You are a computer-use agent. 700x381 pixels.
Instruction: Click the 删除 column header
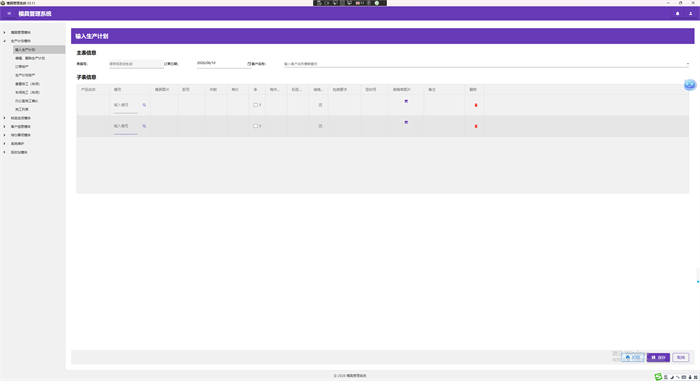[473, 89]
